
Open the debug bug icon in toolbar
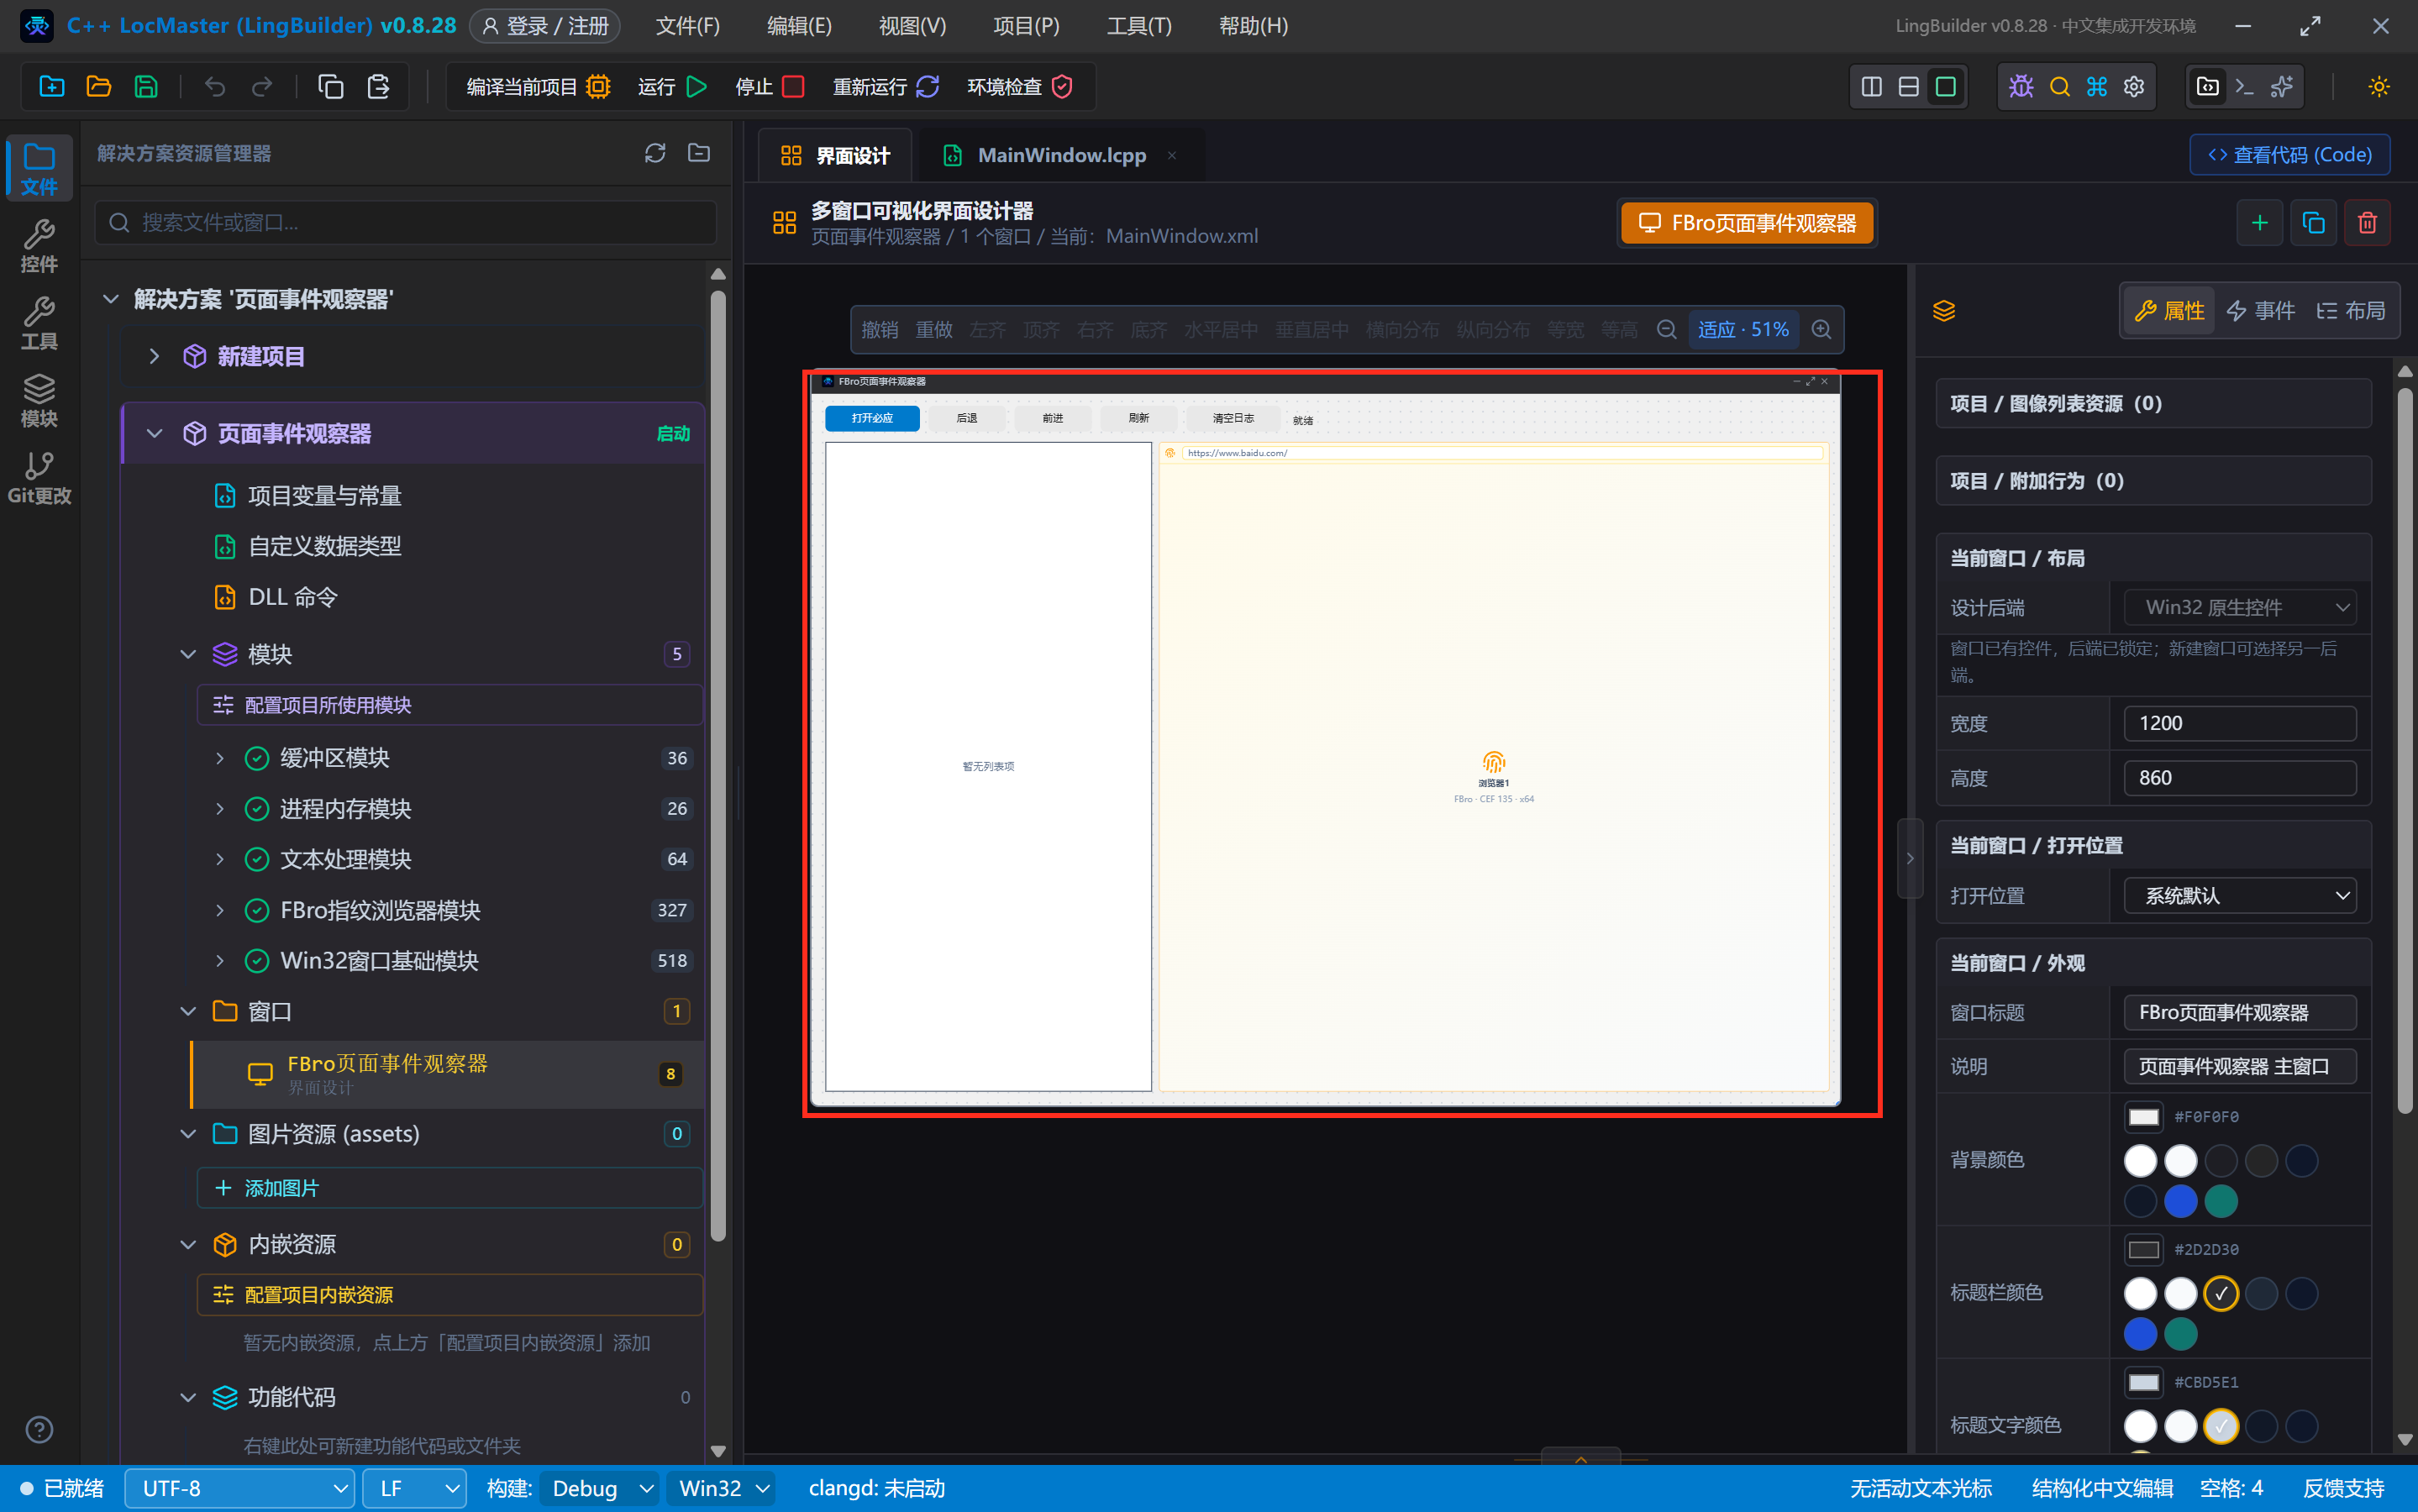tap(2021, 87)
